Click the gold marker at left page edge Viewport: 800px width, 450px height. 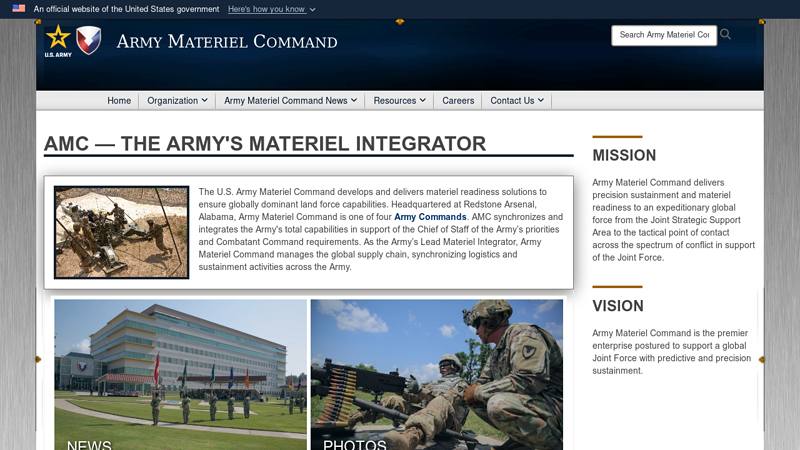click(x=38, y=360)
